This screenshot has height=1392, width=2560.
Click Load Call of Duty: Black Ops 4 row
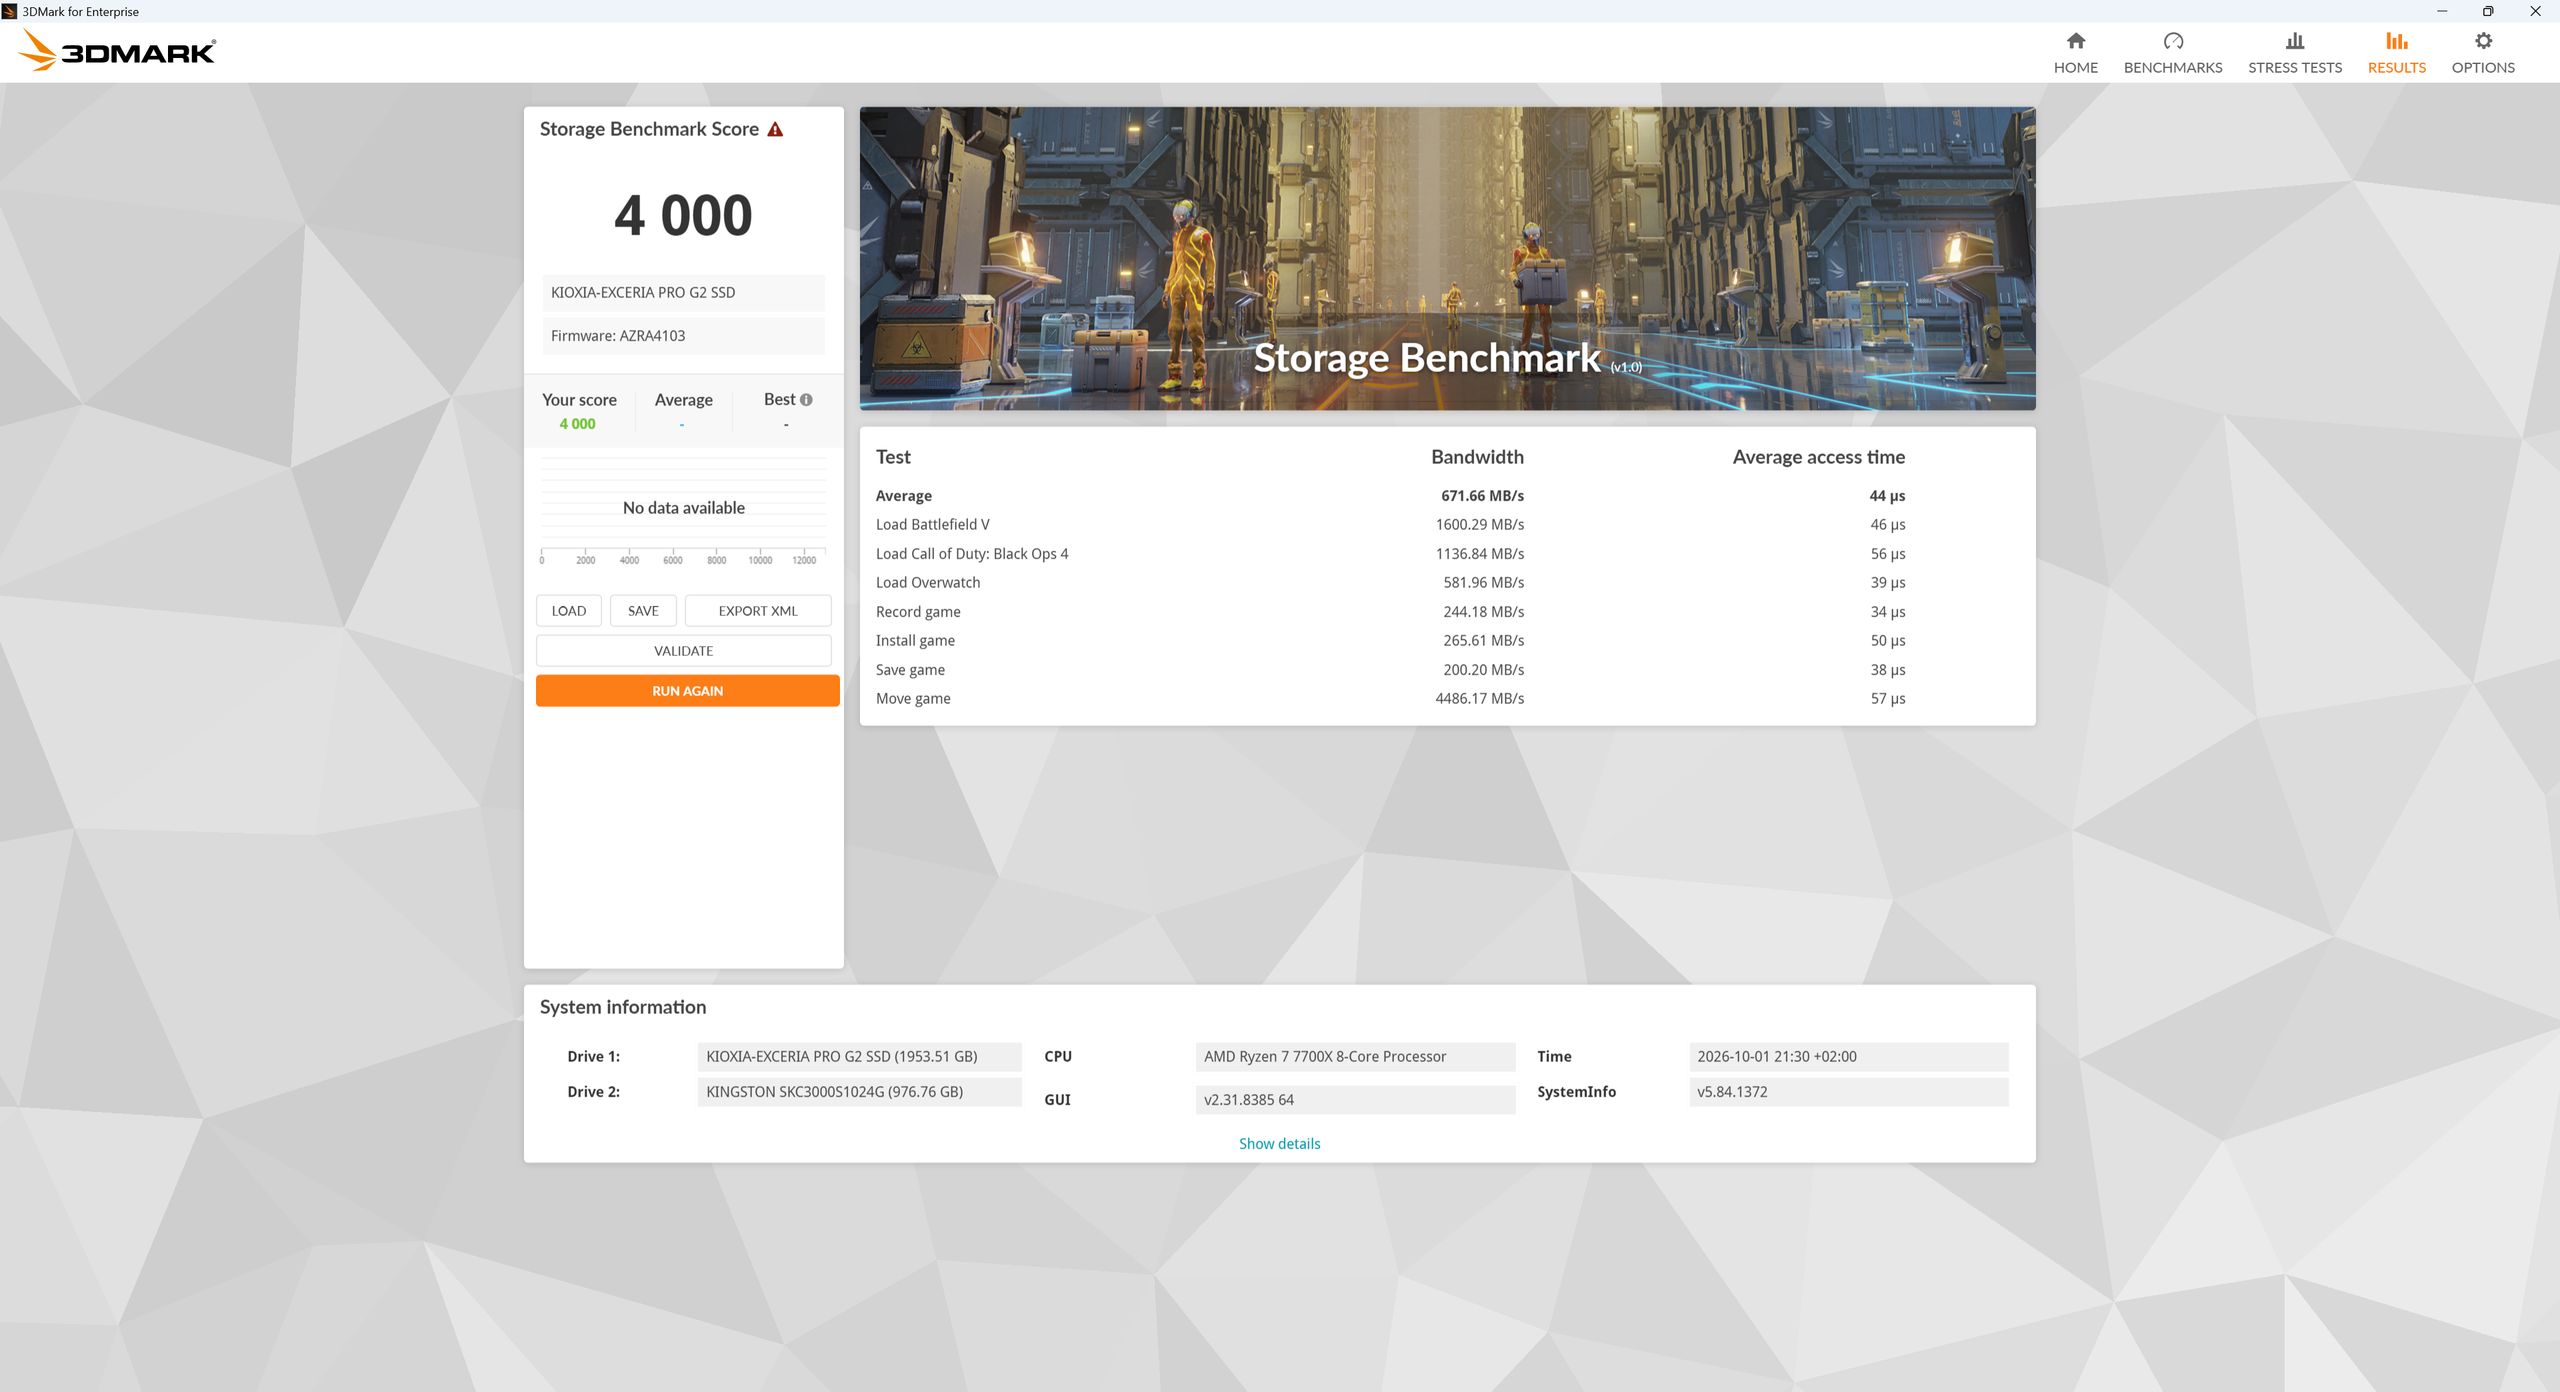tap(1390, 554)
